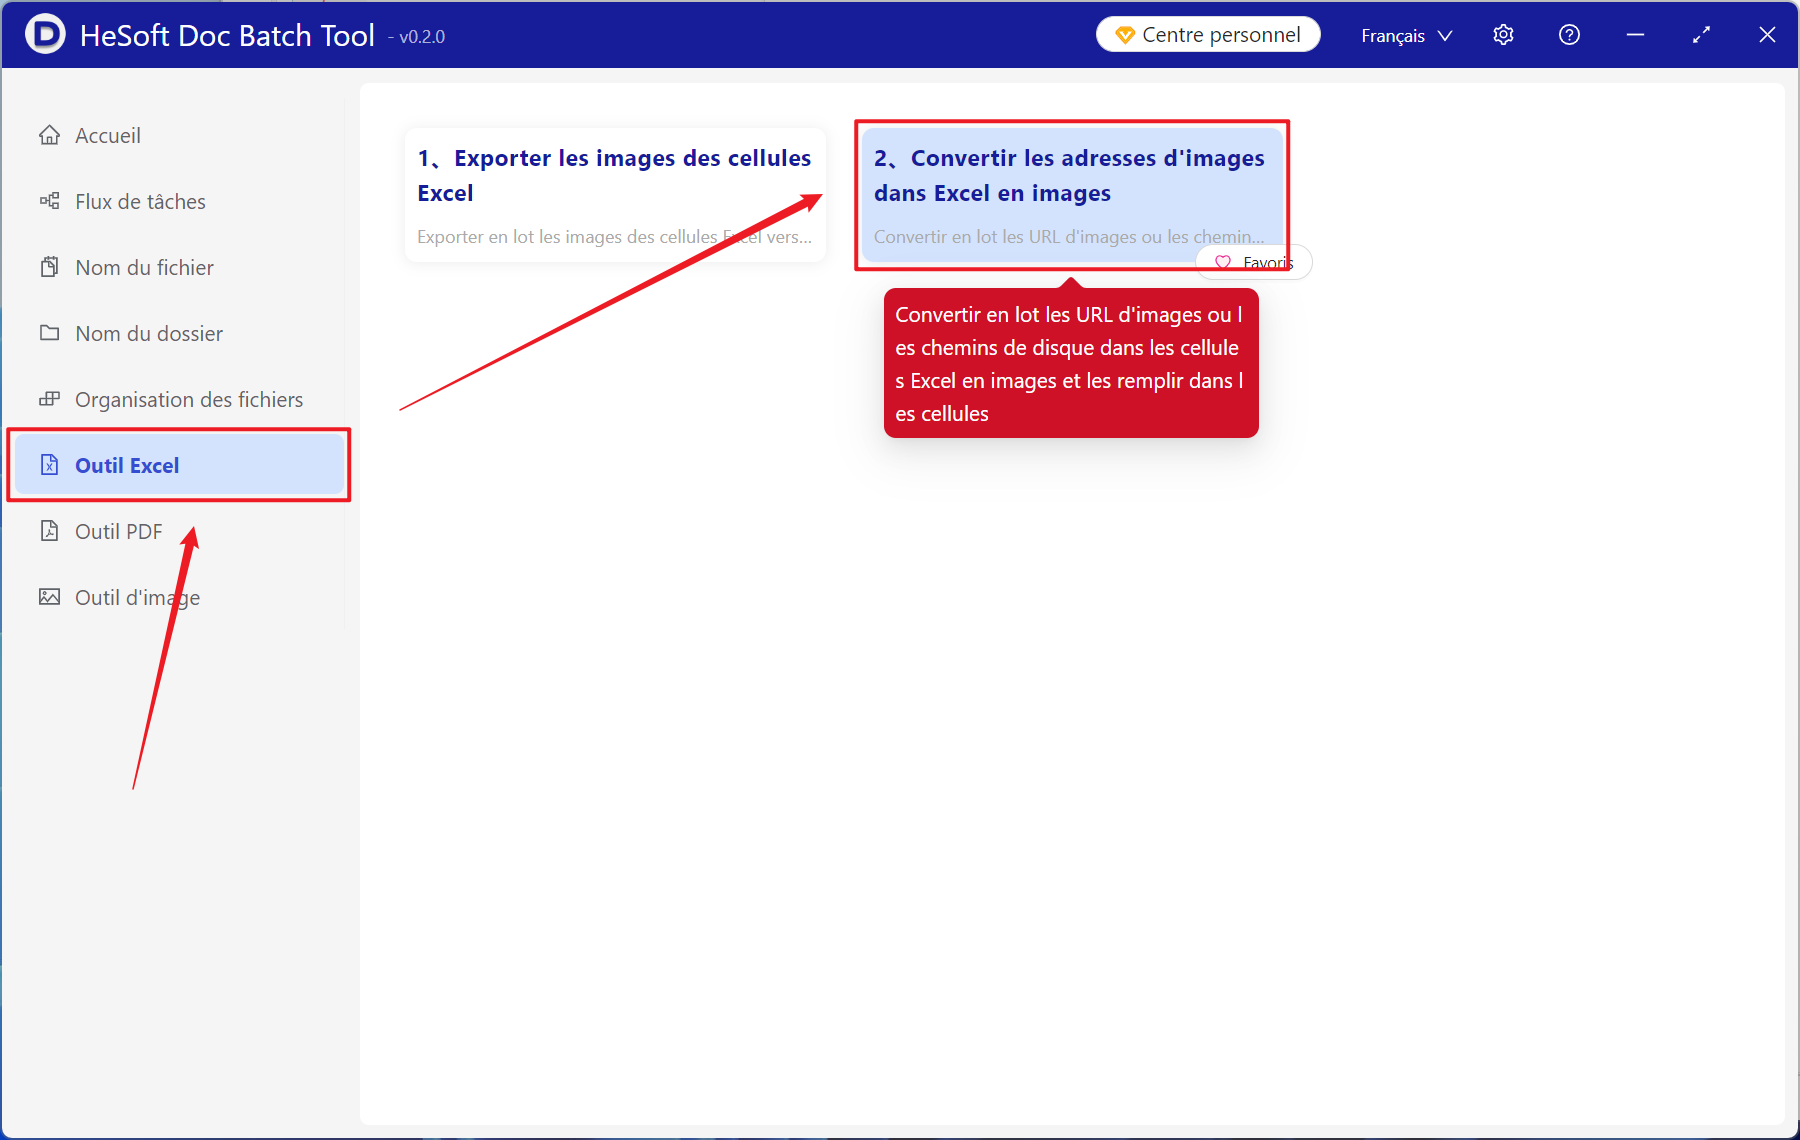
Task: Click the Organisation des fichiers icon
Action: coord(49,399)
